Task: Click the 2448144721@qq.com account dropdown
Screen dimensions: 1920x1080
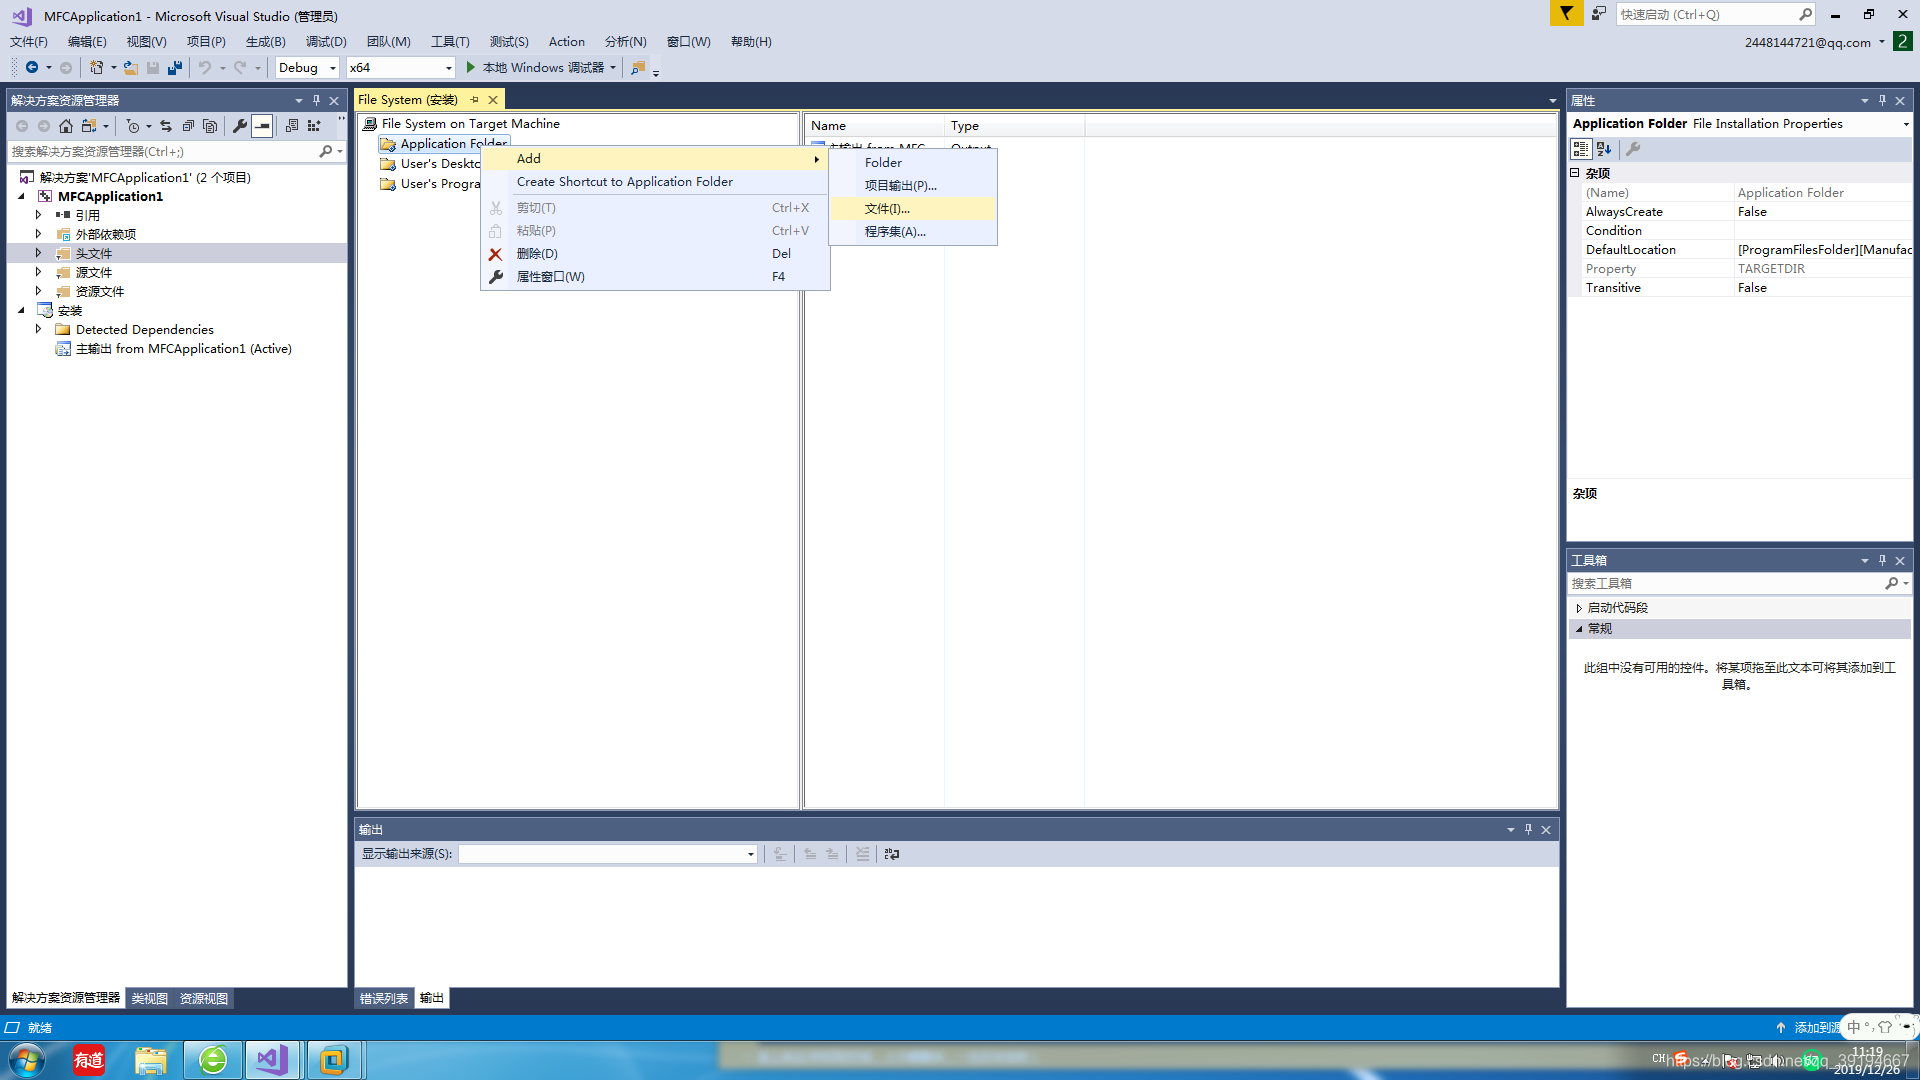Action: (x=1815, y=42)
